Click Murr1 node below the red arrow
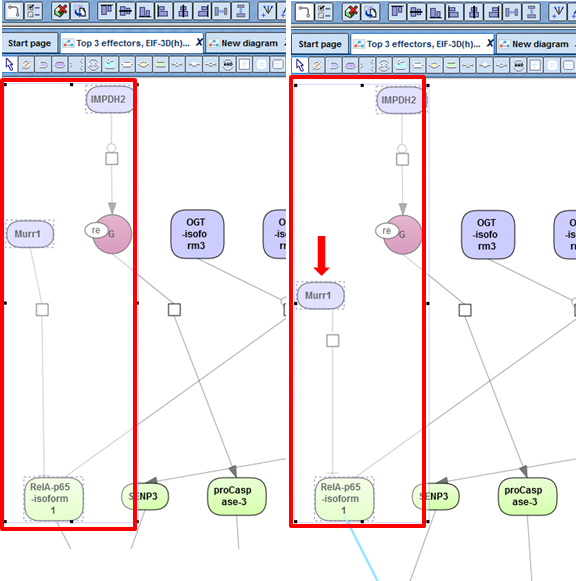Viewport: 576px width, 581px height. pos(320,295)
